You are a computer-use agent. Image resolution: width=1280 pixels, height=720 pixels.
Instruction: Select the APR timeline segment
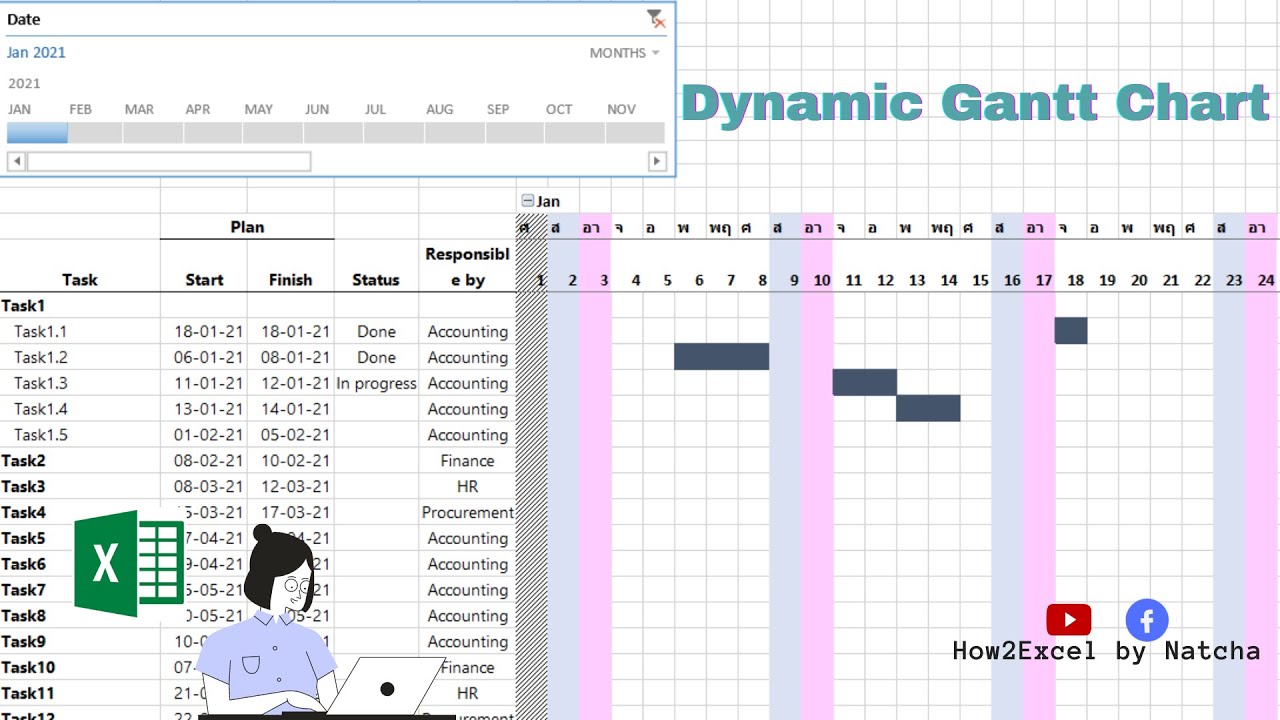pyautogui.click(x=213, y=133)
